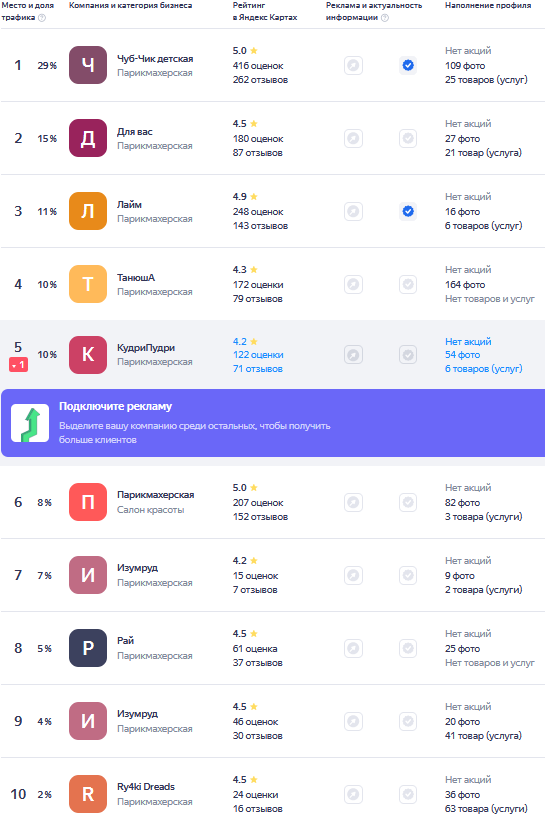Click blue verified checkmark in Лайм row
This screenshot has width=545, height=825.
[408, 211]
